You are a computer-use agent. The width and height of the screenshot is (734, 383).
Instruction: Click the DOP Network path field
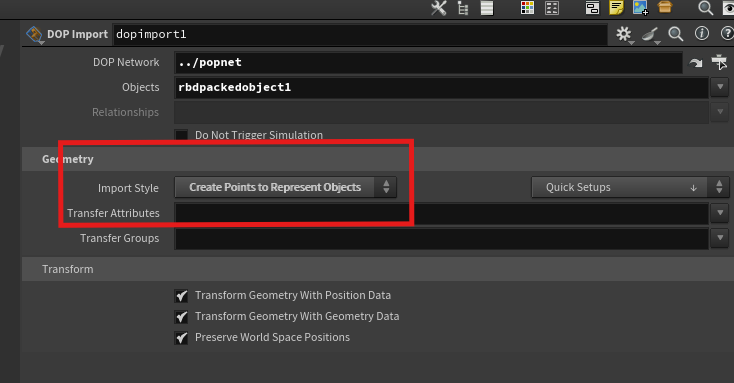point(428,63)
